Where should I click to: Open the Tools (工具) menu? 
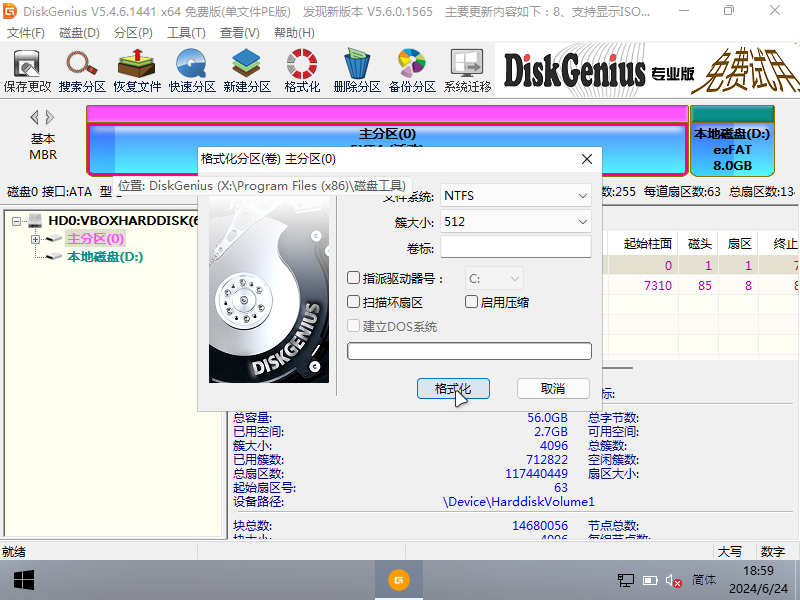click(186, 33)
